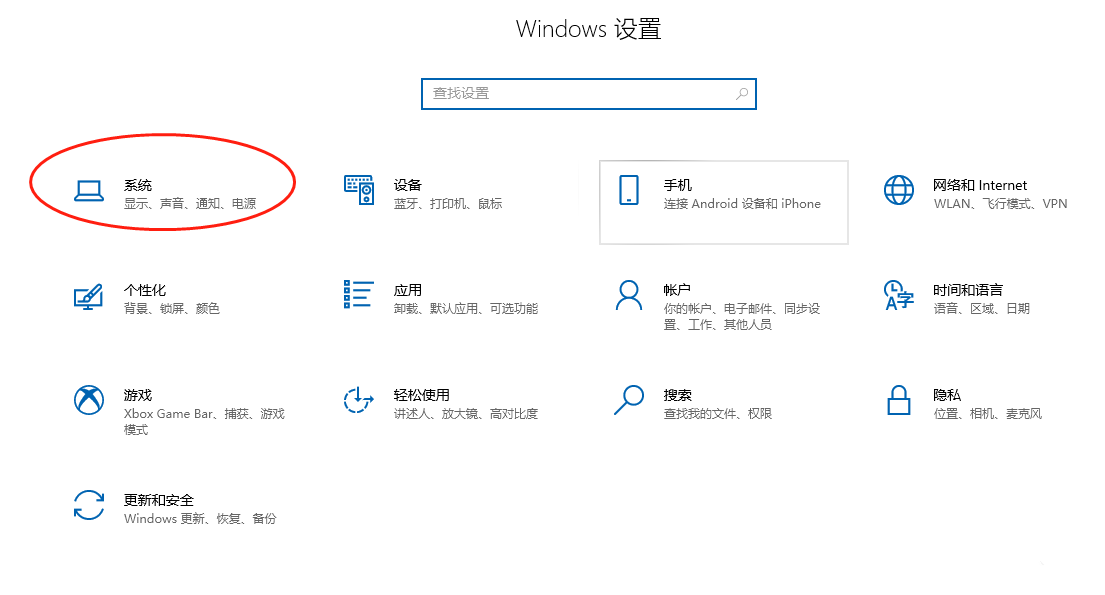Click the search magnifier inside 查找设置 box
The height and width of the screenshot is (595, 1105).
(x=741, y=94)
